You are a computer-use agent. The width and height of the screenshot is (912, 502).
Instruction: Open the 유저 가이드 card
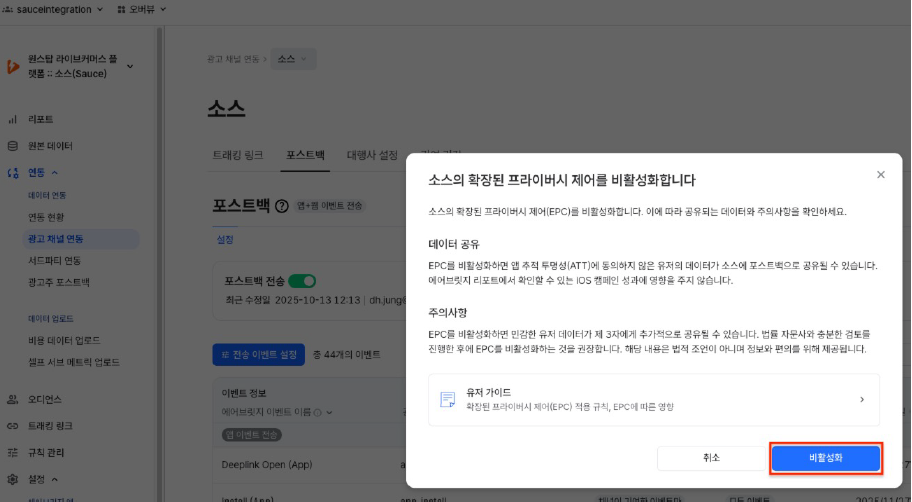click(x=654, y=400)
